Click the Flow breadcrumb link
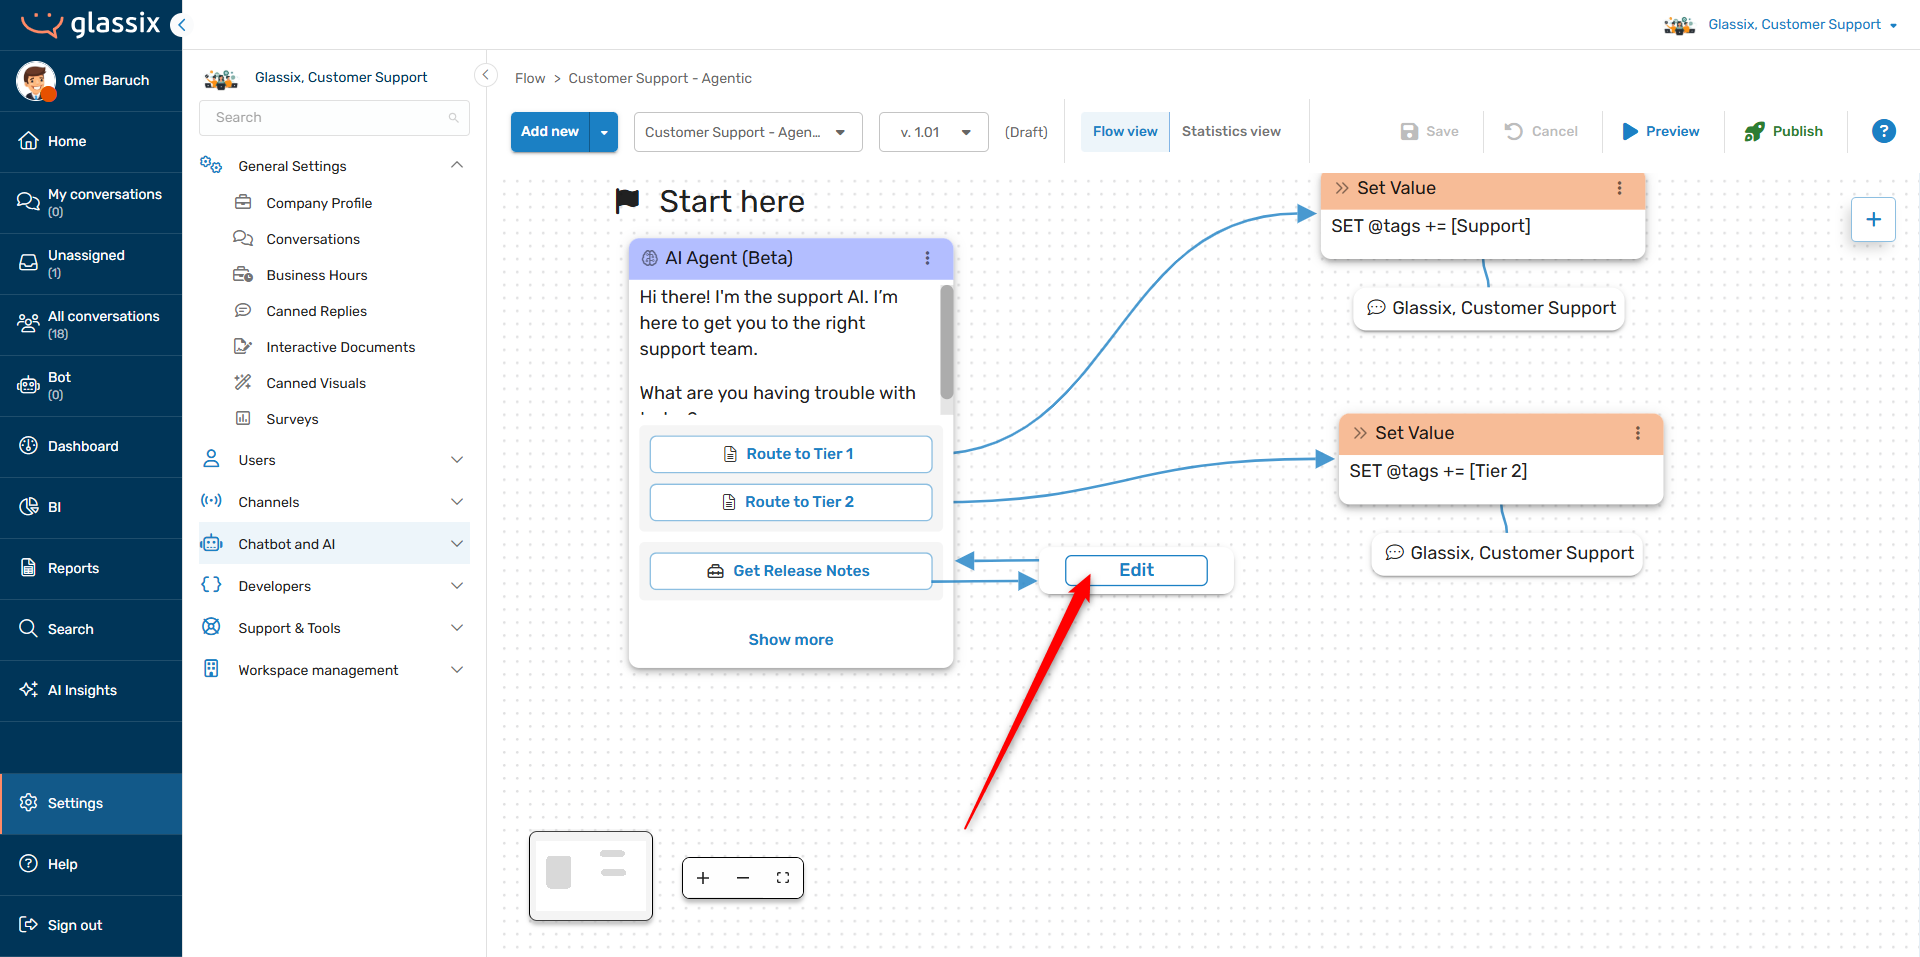 [530, 78]
